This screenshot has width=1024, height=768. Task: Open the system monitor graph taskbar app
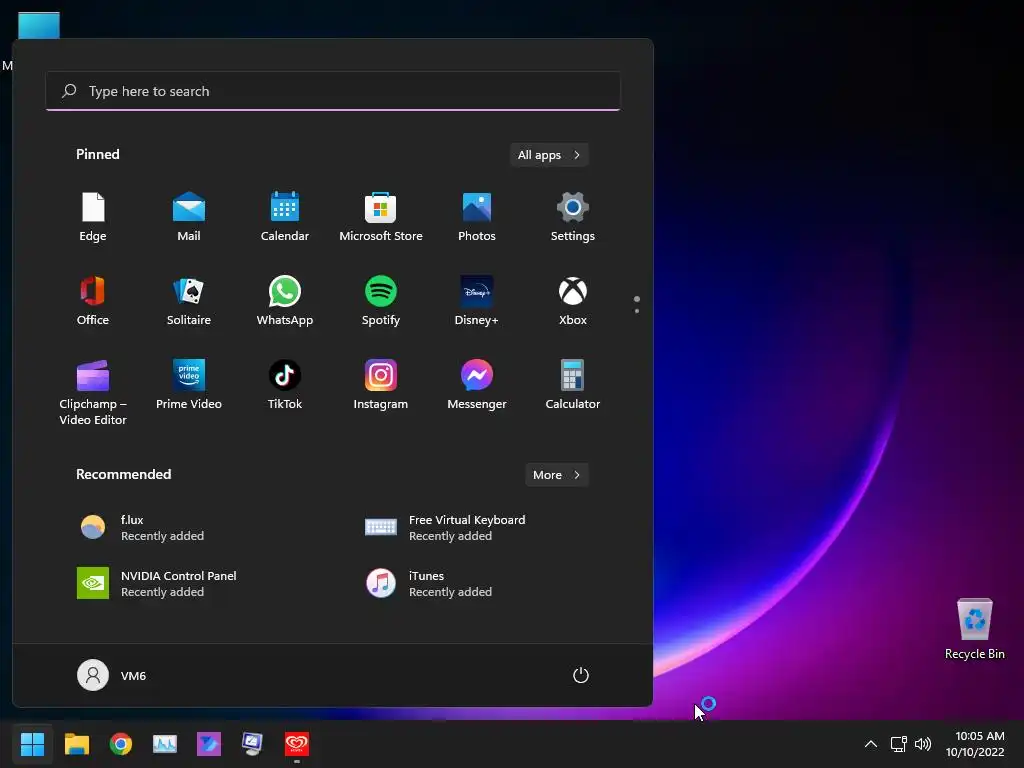(x=165, y=744)
